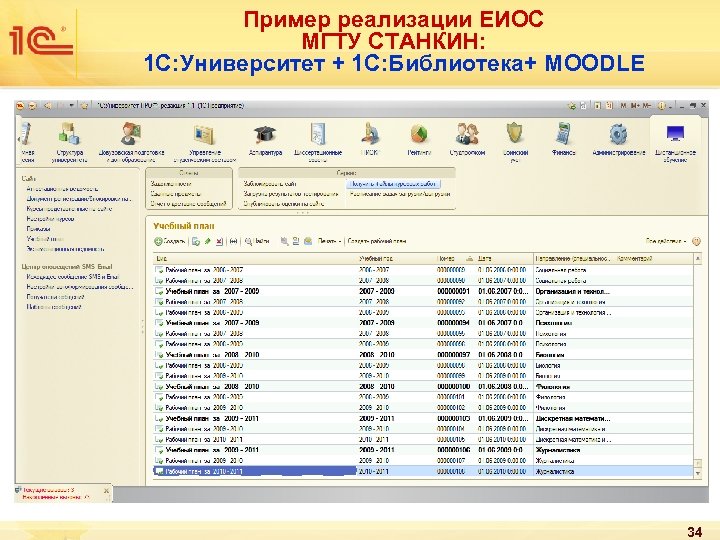Click the calculator icon in title bar
This screenshot has height=540, width=720.
pyautogui.click(x=597, y=106)
